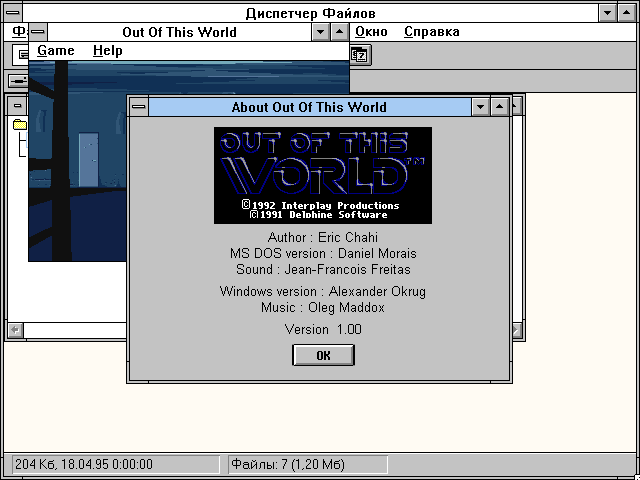Click 'Windows version : Alexander Okrug' line
Screen dimensions: 640x480
[x=323, y=291]
